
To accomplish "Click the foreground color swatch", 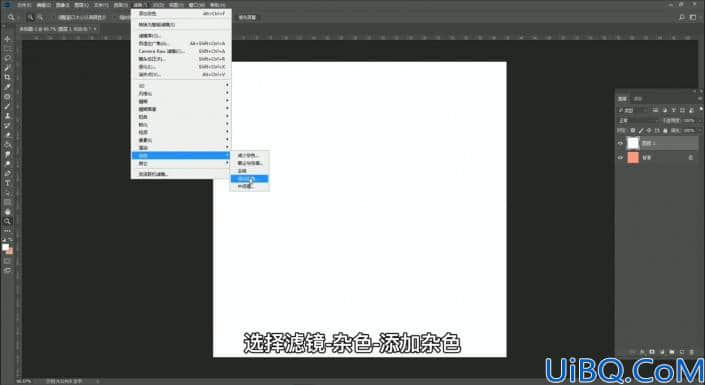I will coord(5,247).
